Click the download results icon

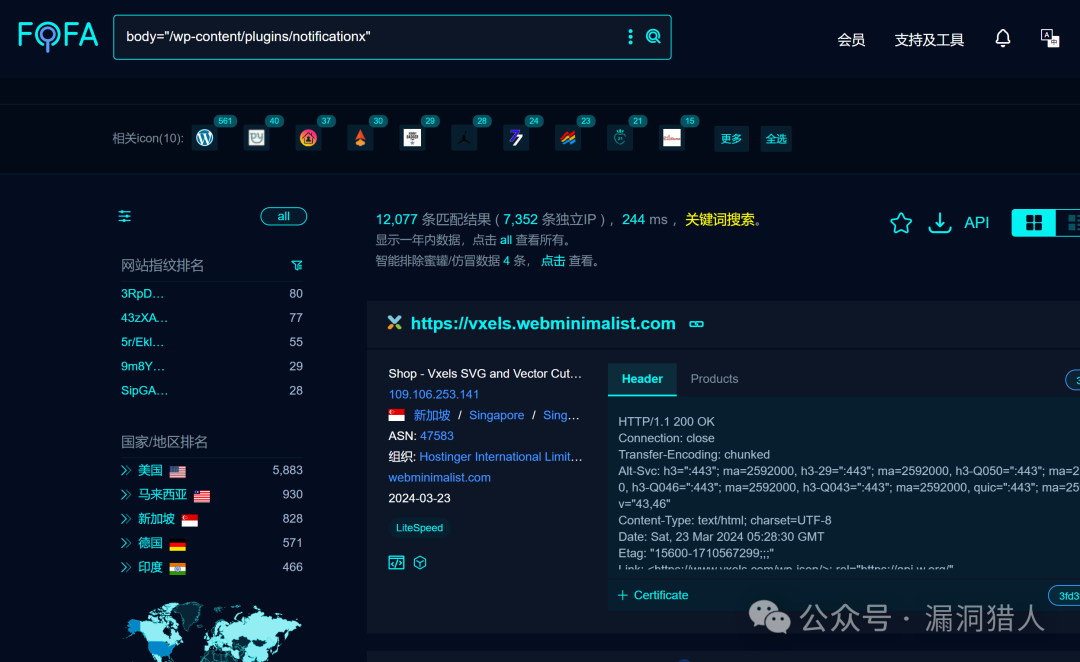(939, 223)
